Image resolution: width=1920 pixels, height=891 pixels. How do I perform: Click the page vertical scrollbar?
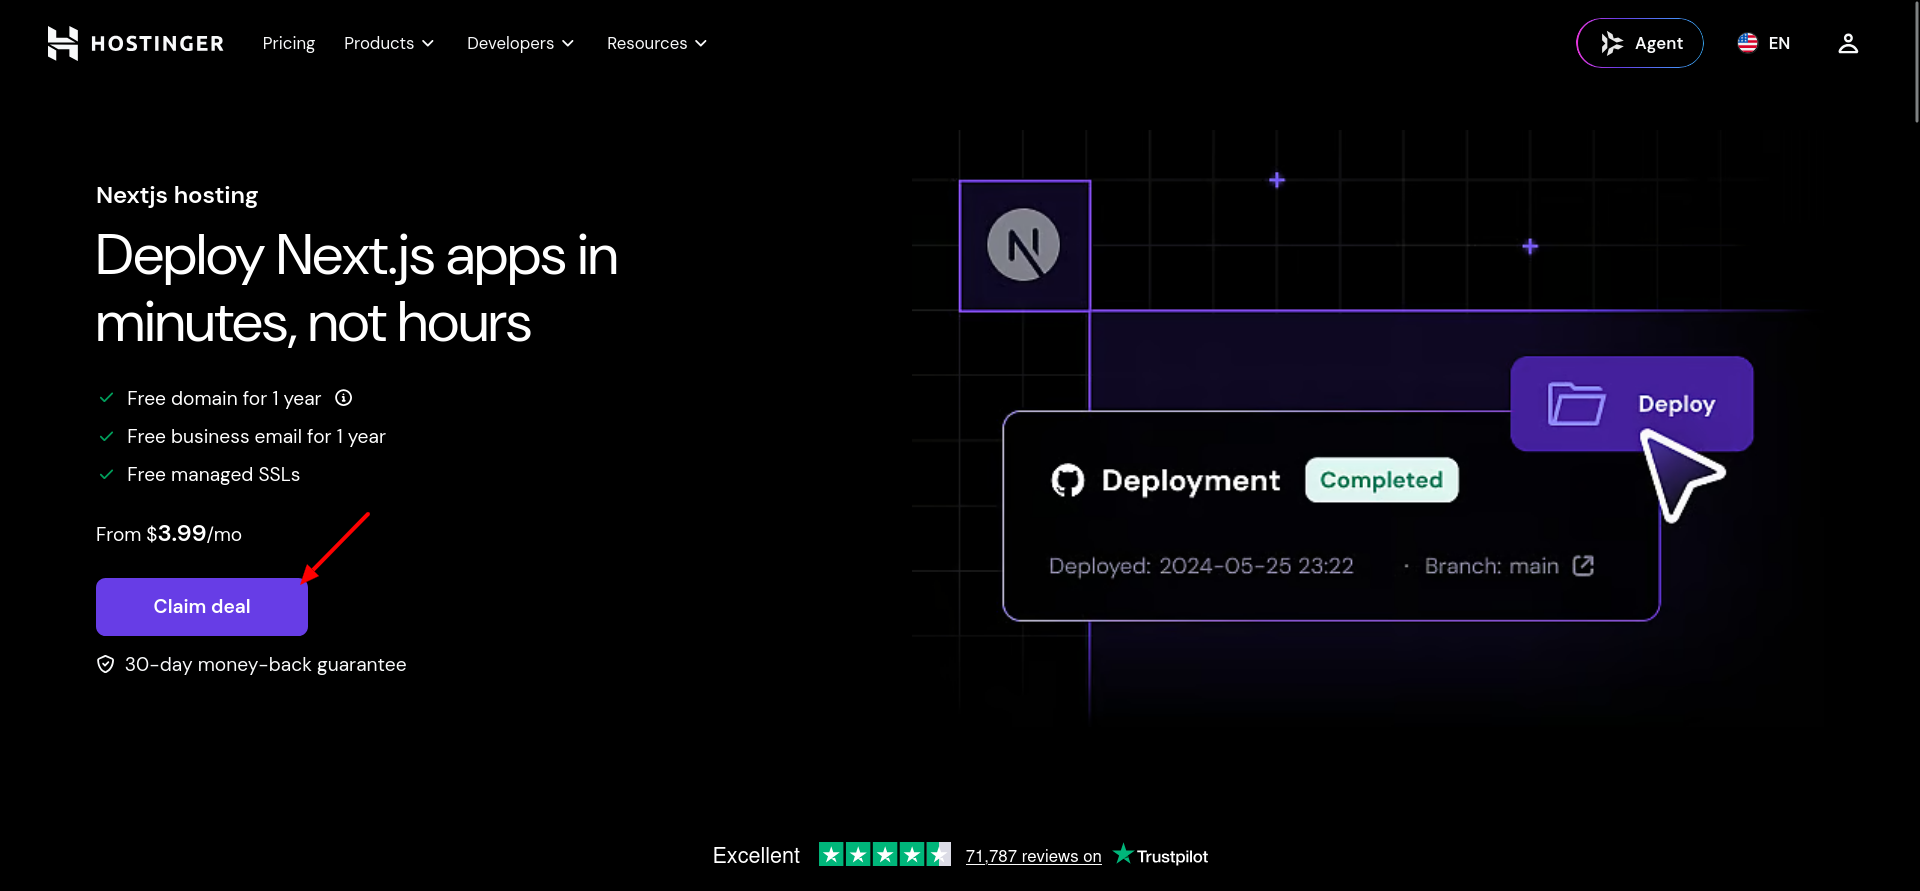[1916, 62]
